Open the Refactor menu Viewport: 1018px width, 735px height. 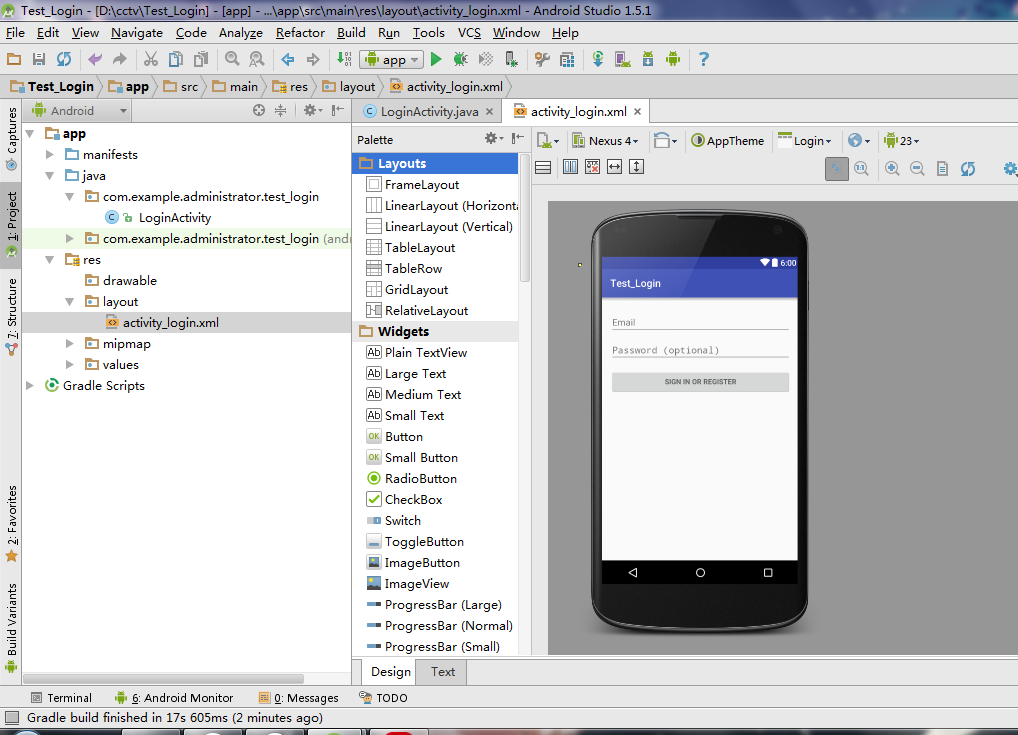tap(300, 32)
